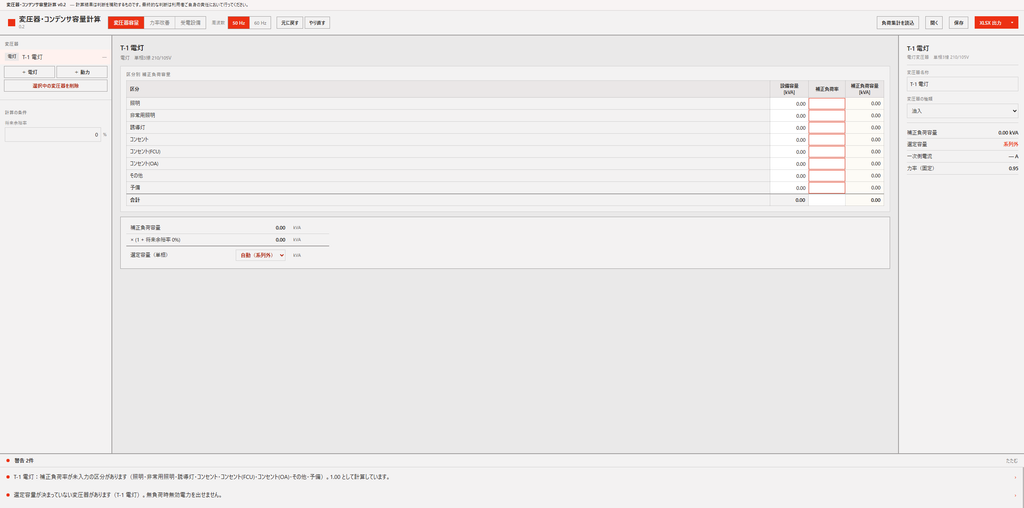Click the 元に戻す undo button
Viewport: 1024px width, 508px height.
click(289, 23)
